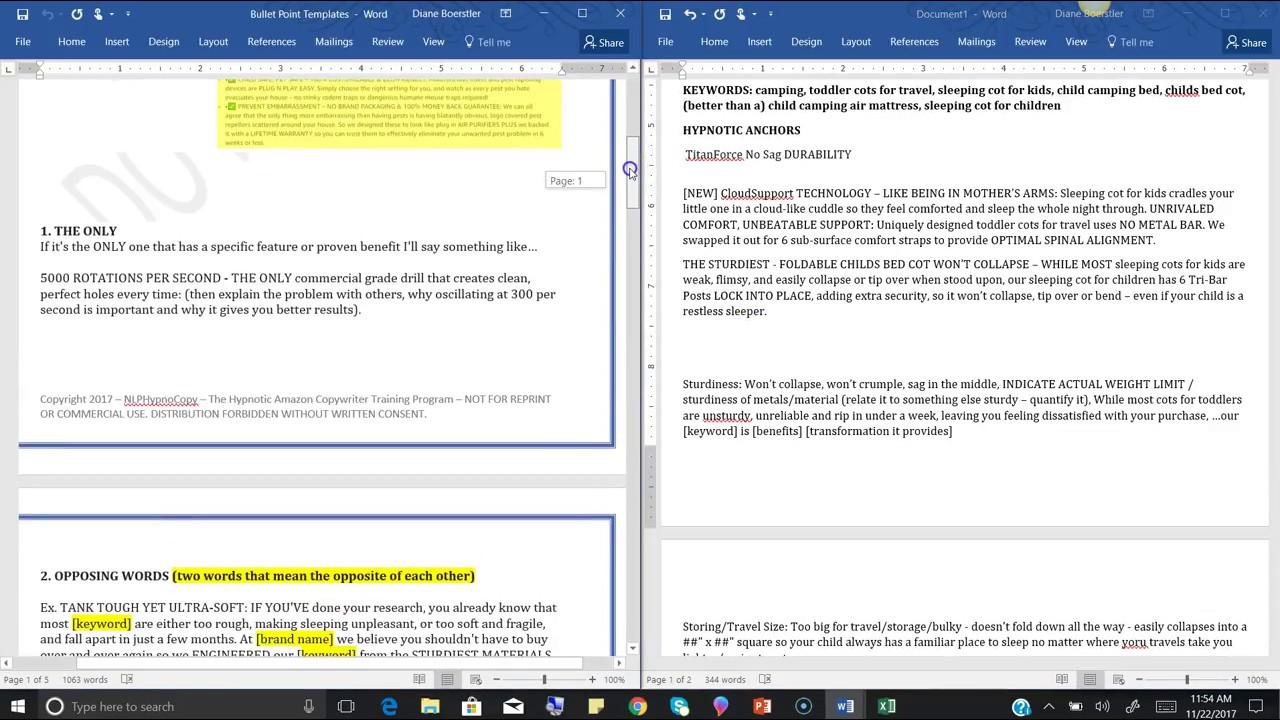Viewport: 1280px width, 720px height.
Task: Open Home tab in Bullet Point Templates window
Action: click(71, 42)
